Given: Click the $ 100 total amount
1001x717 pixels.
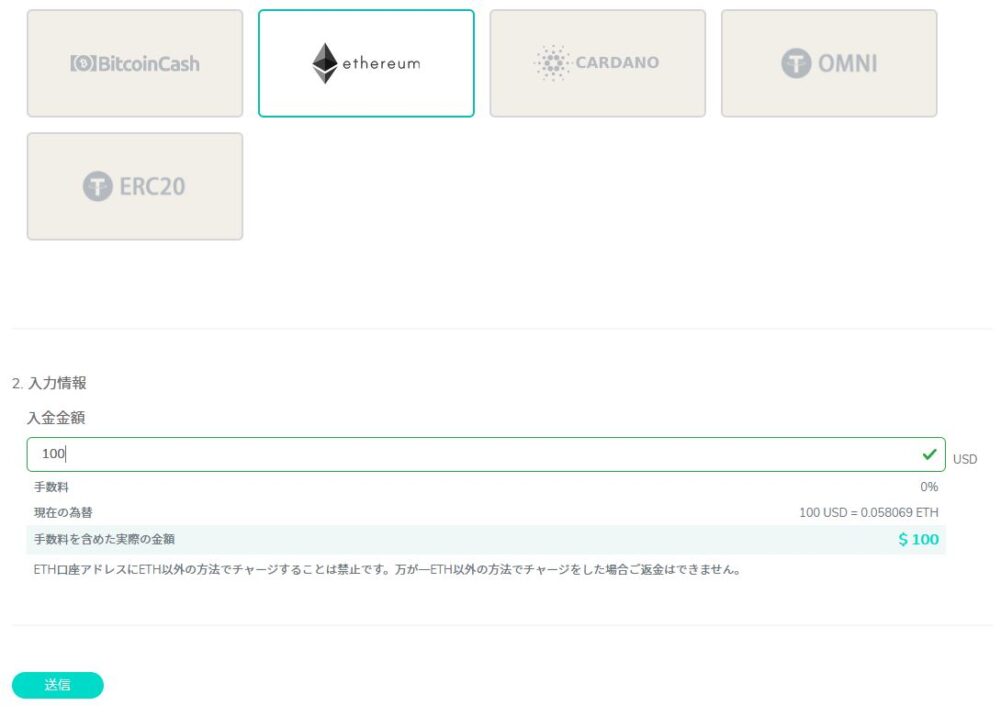Looking at the screenshot, I should point(919,540).
